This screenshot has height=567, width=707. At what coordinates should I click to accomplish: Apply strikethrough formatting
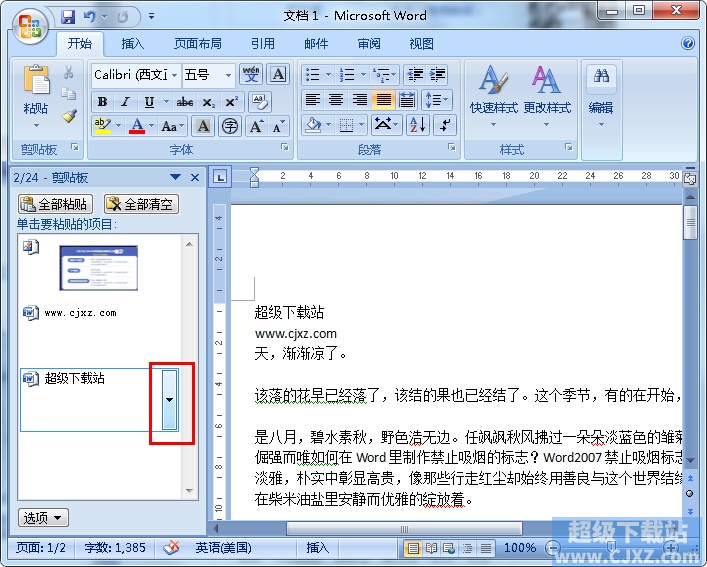click(184, 102)
